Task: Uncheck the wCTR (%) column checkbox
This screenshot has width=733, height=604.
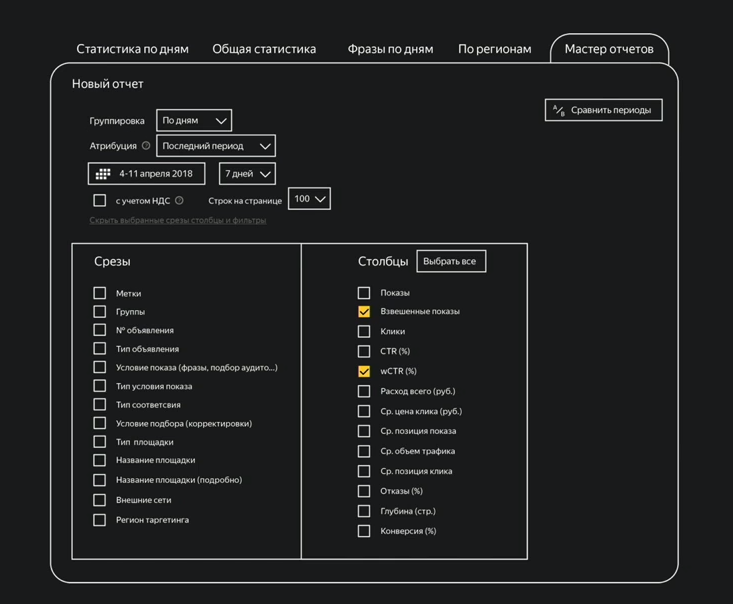Action: (364, 371)
